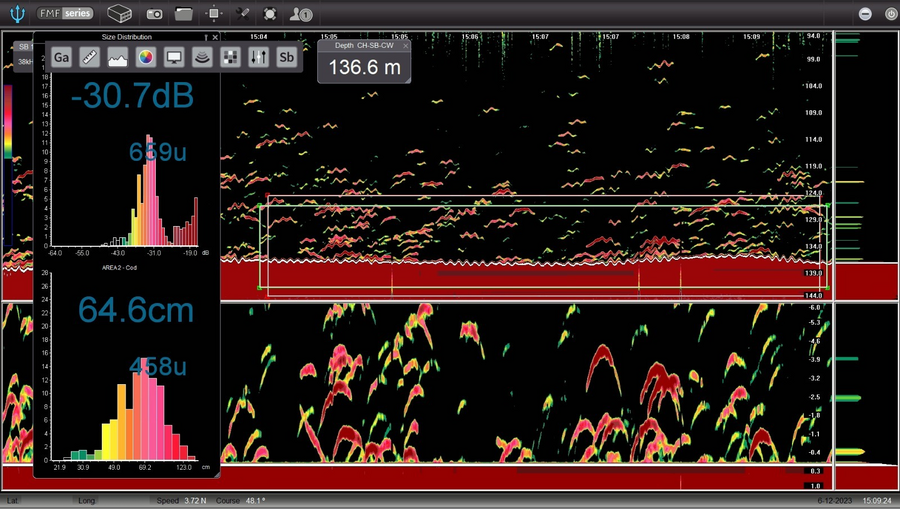
Task: Pin the Size Distribution panel
Action: point(203,37)
